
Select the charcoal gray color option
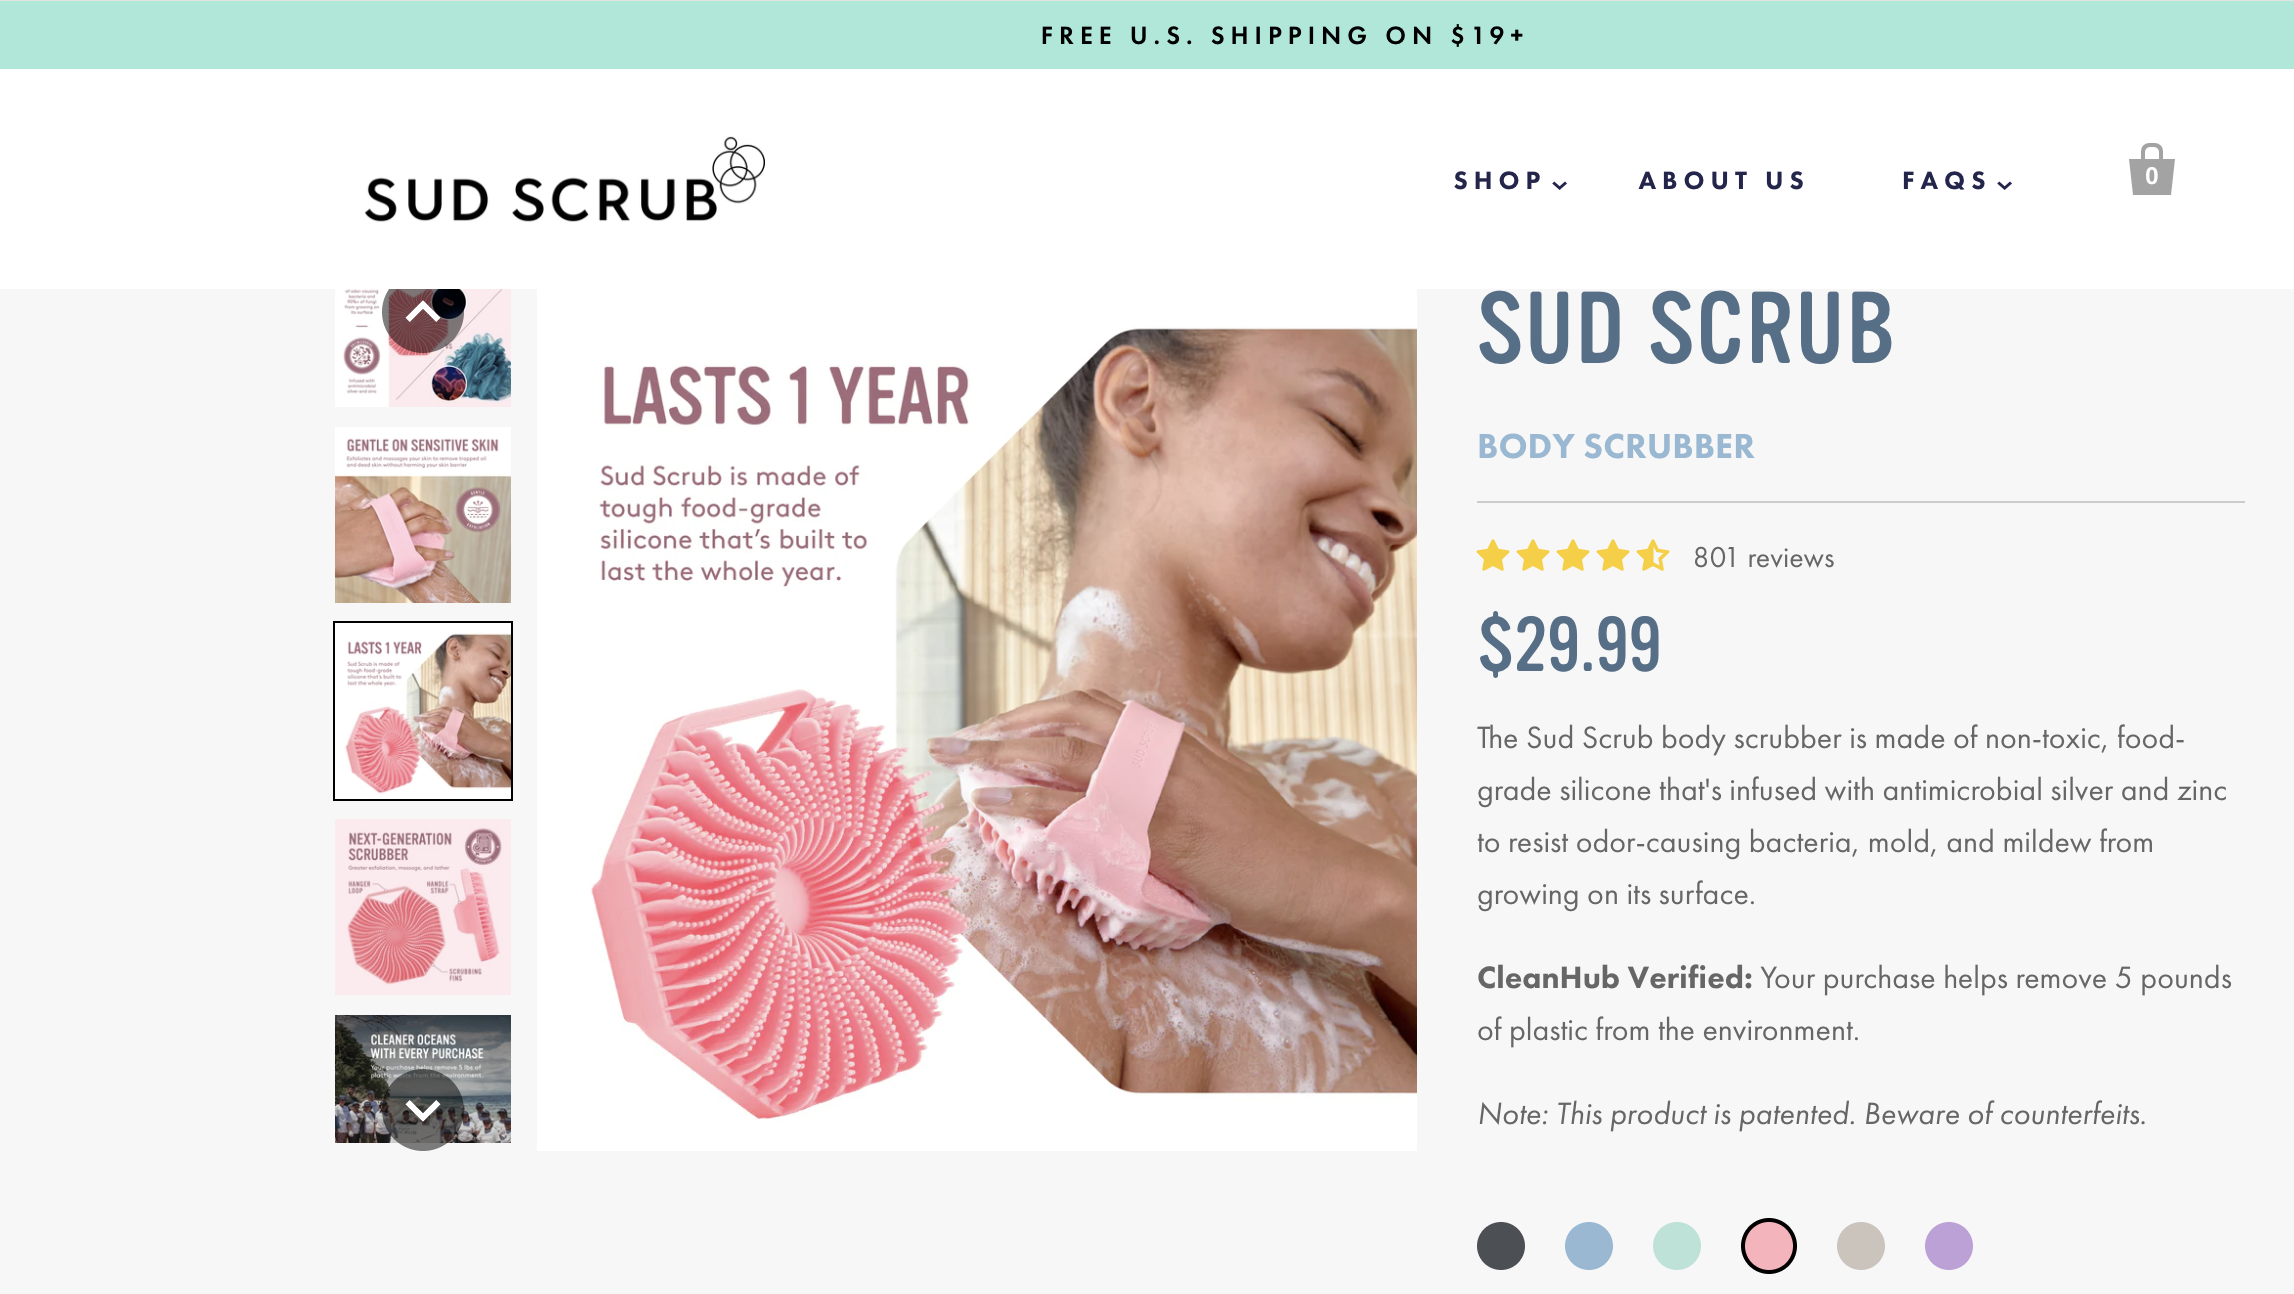tap(1501, 1246)
